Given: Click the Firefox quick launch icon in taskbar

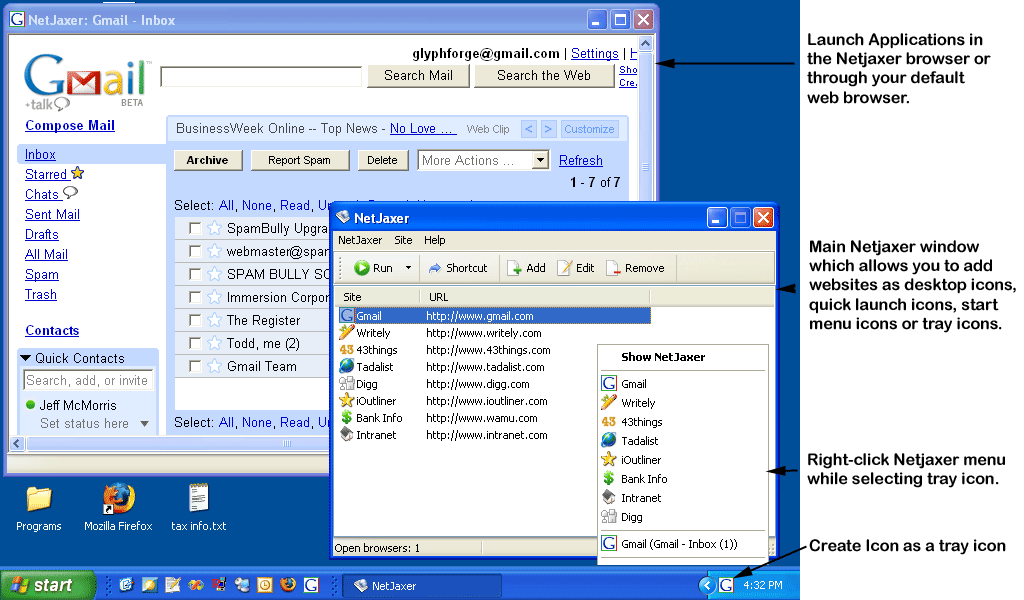Looking at the screenshot, I should 288,584.
